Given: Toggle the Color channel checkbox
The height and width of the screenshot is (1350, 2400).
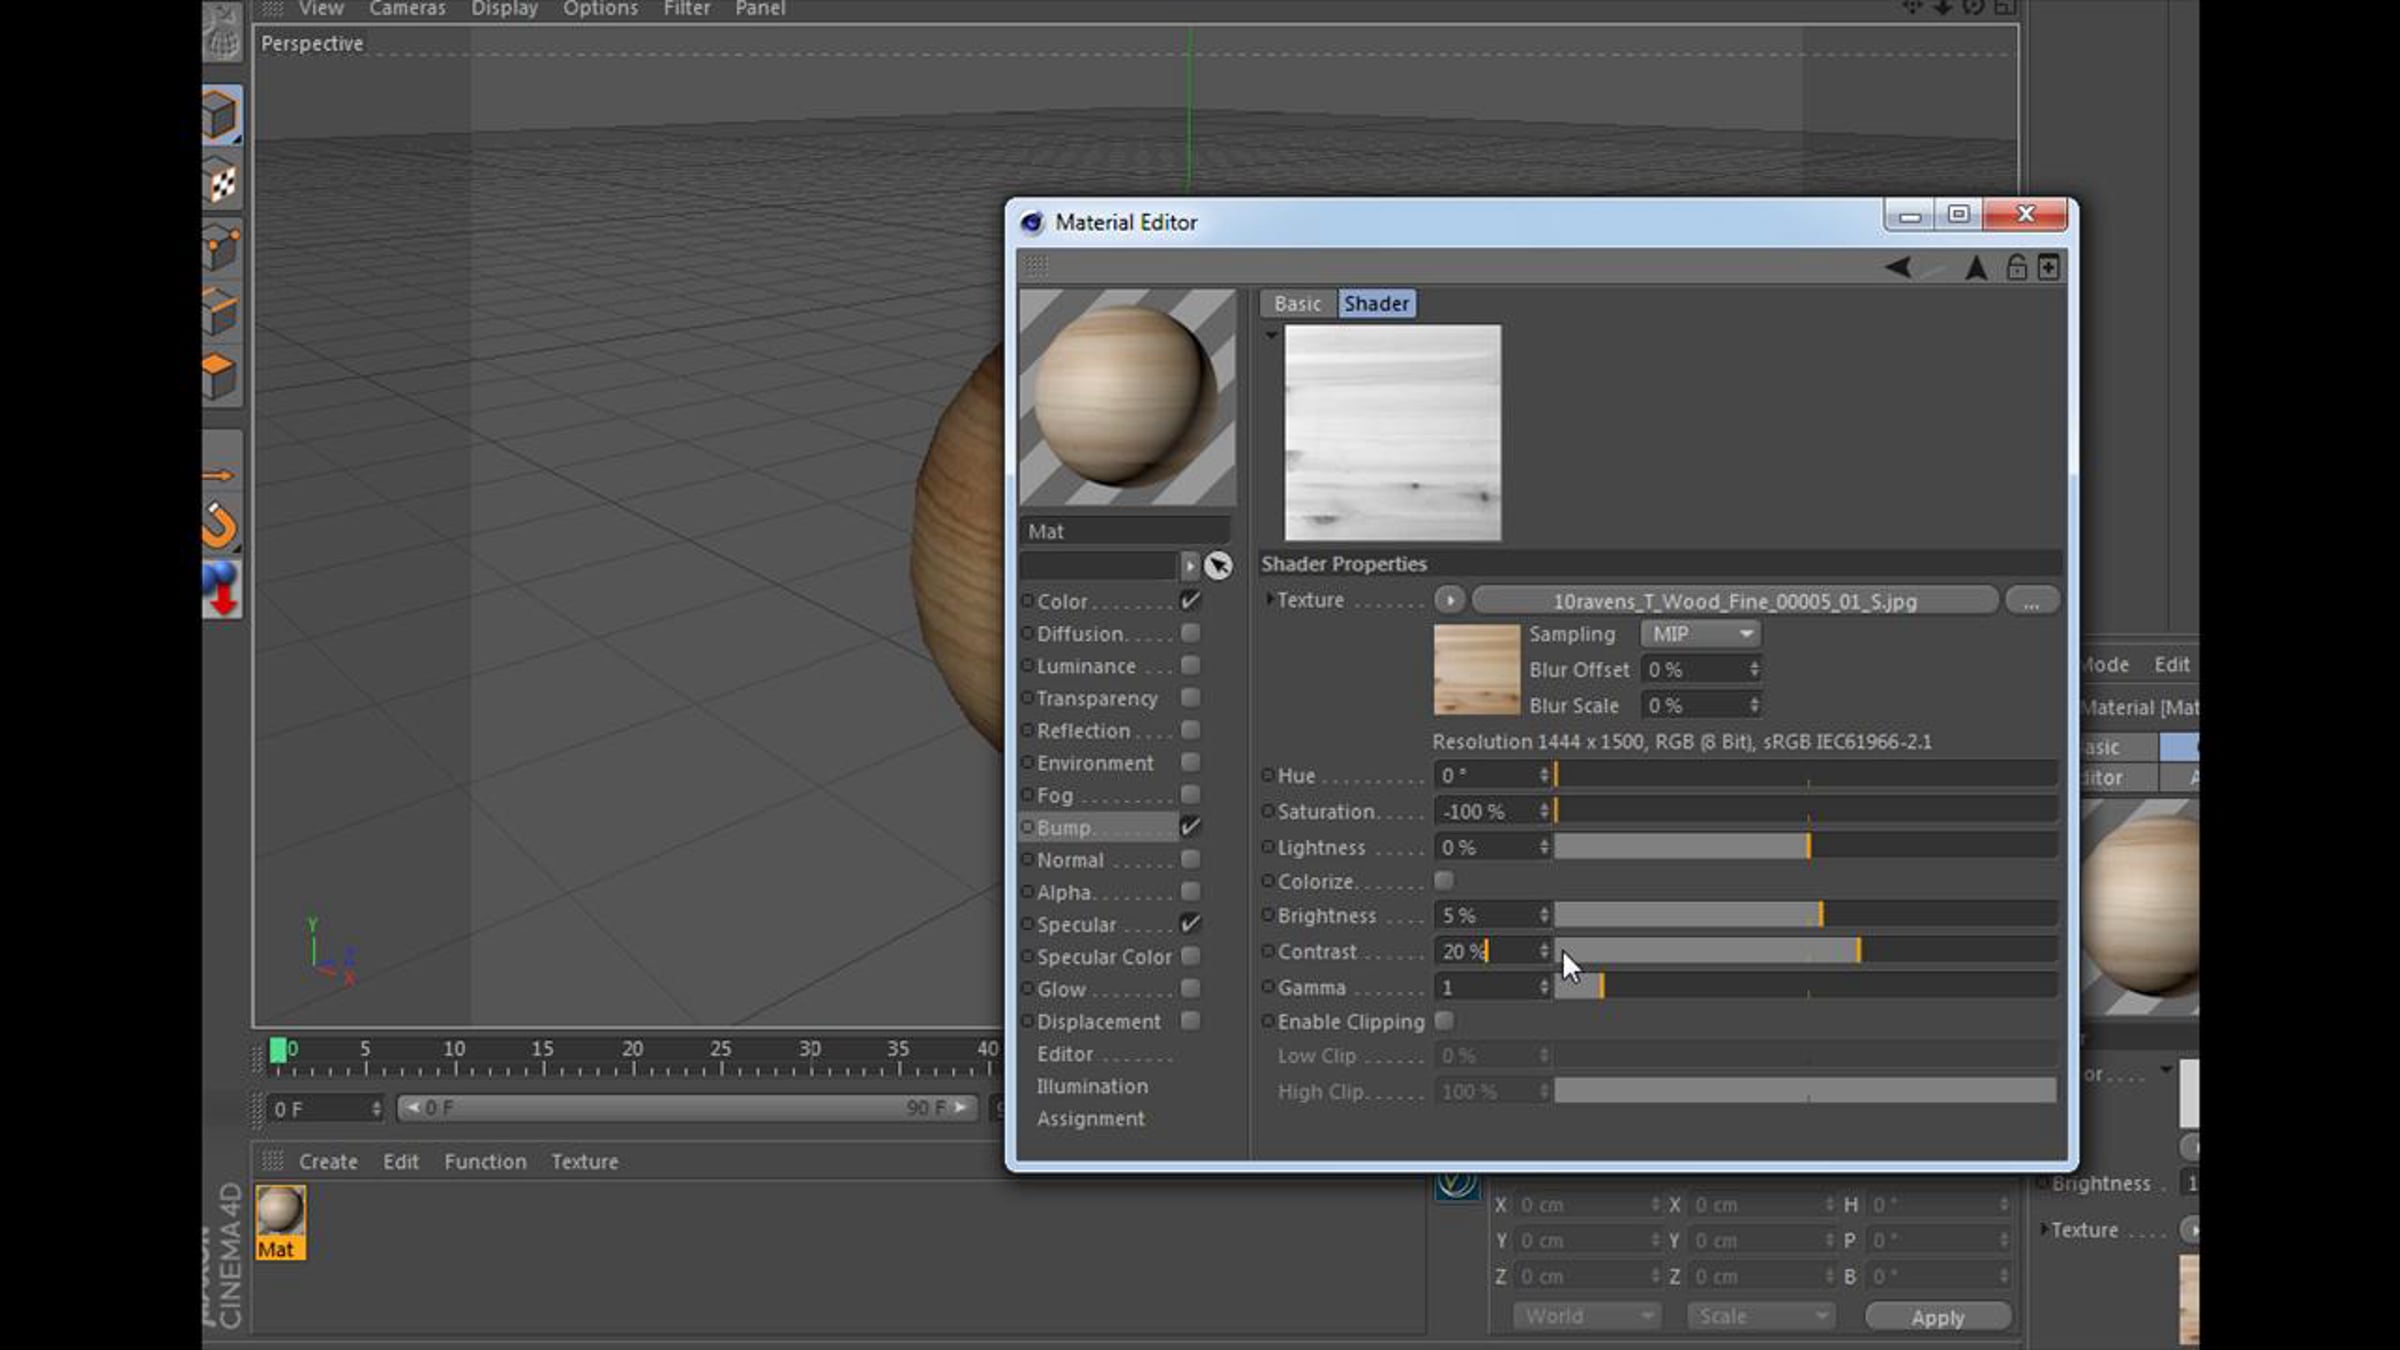Looking at the screenshot, I should 1190,601.
